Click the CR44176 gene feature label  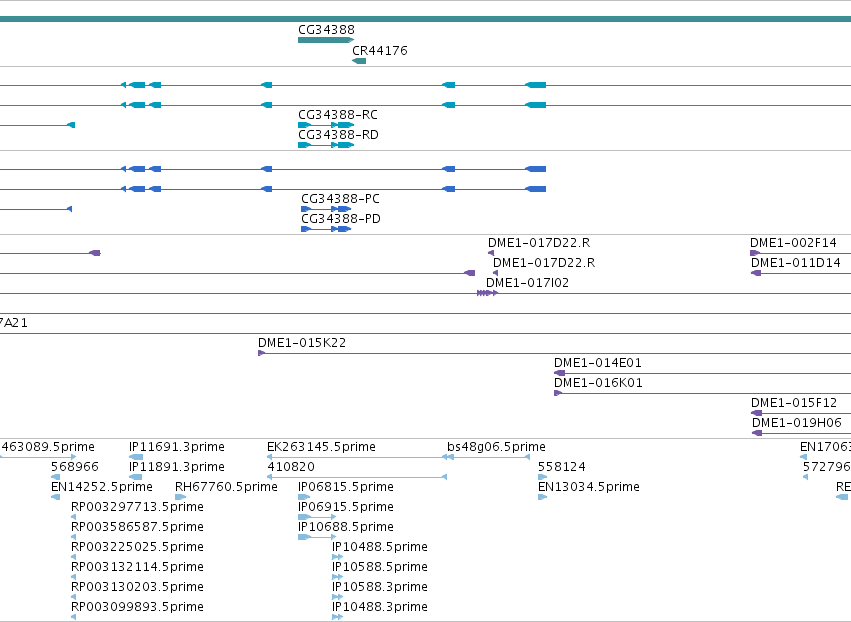tap(379, 50)
